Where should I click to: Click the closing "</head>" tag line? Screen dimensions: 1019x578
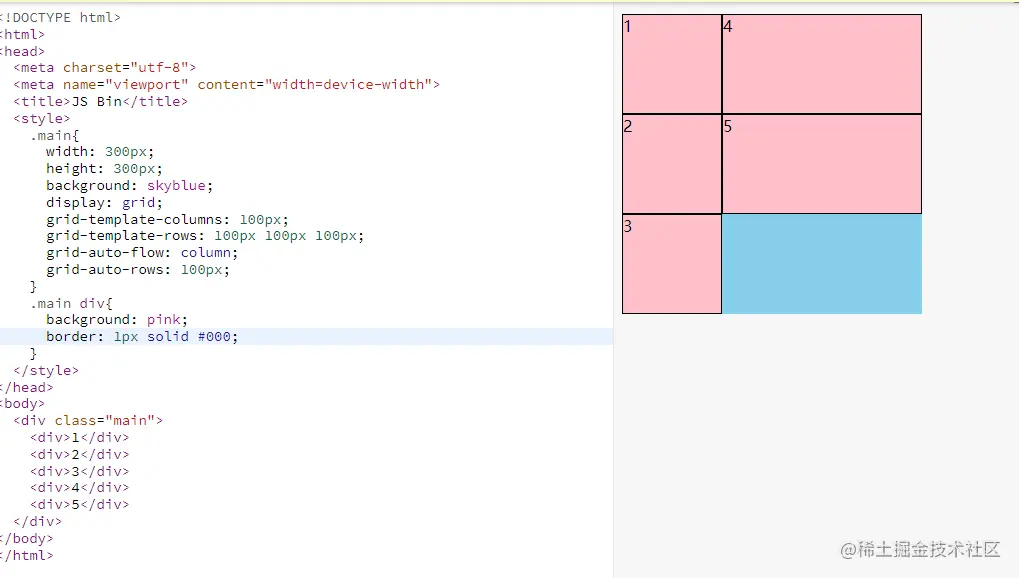26,388
